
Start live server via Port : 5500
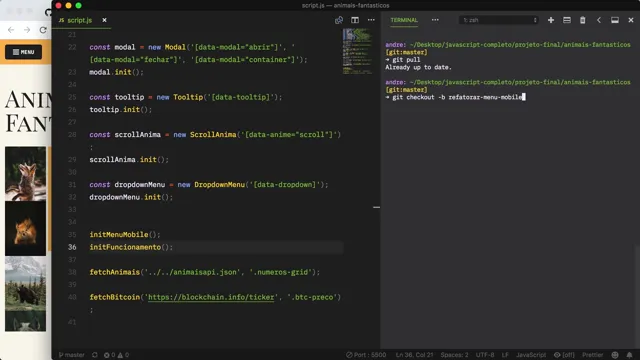coord(366,355)
